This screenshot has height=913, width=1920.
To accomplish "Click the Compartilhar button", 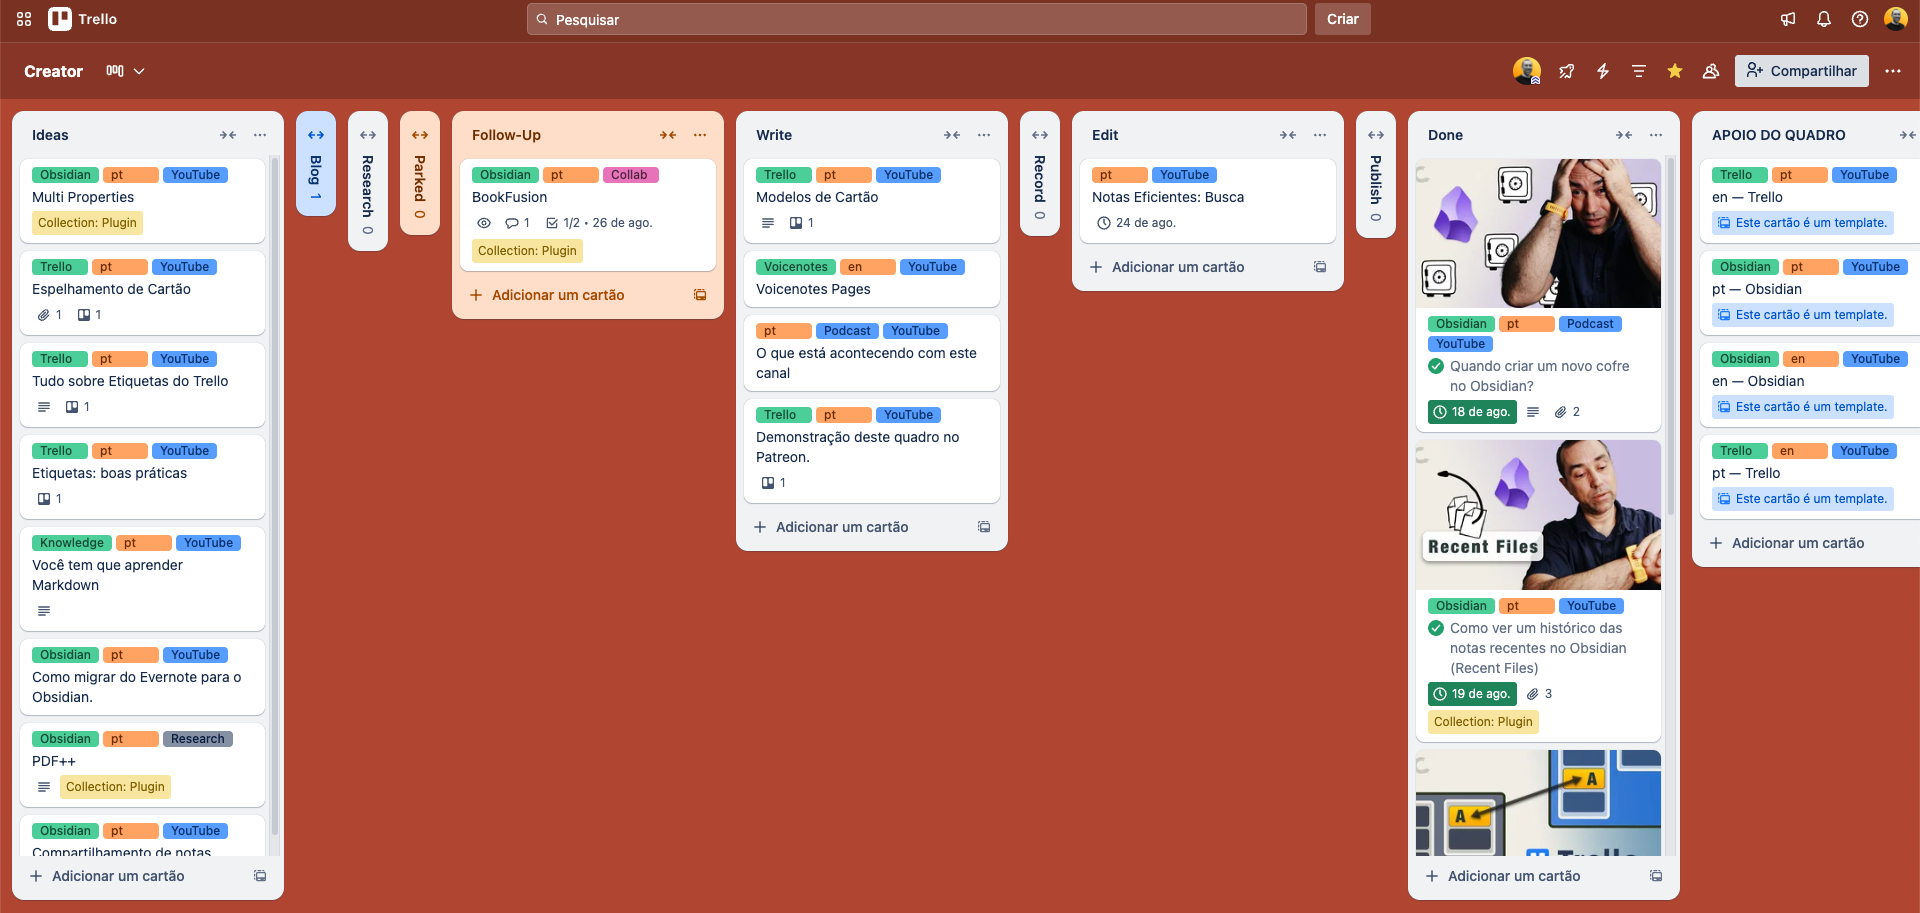I will (x=1802, y=71).
